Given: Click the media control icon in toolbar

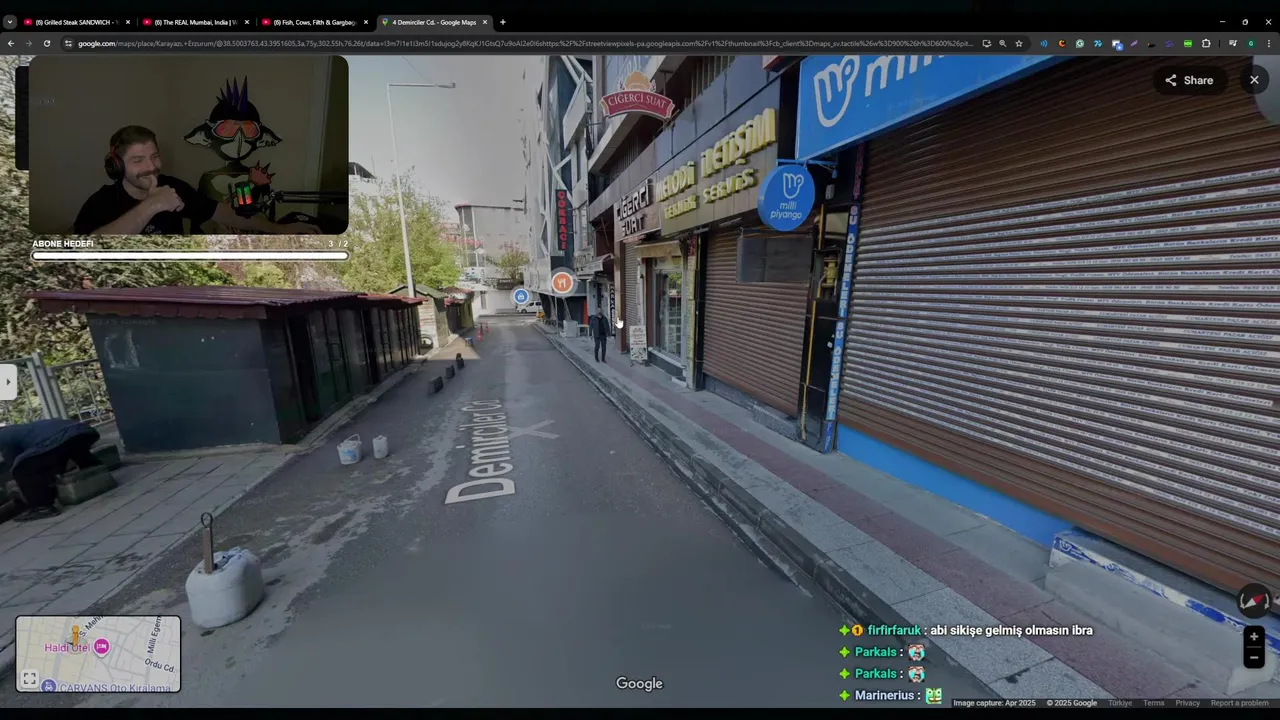Looking at the screenshot, I should click(1233, 43).
